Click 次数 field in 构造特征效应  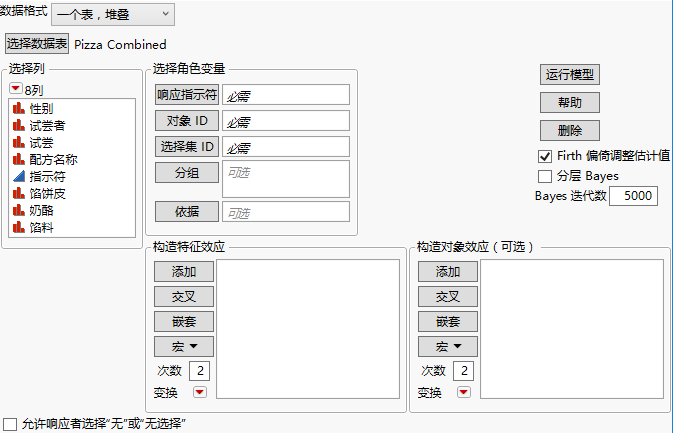click(200, 371)
